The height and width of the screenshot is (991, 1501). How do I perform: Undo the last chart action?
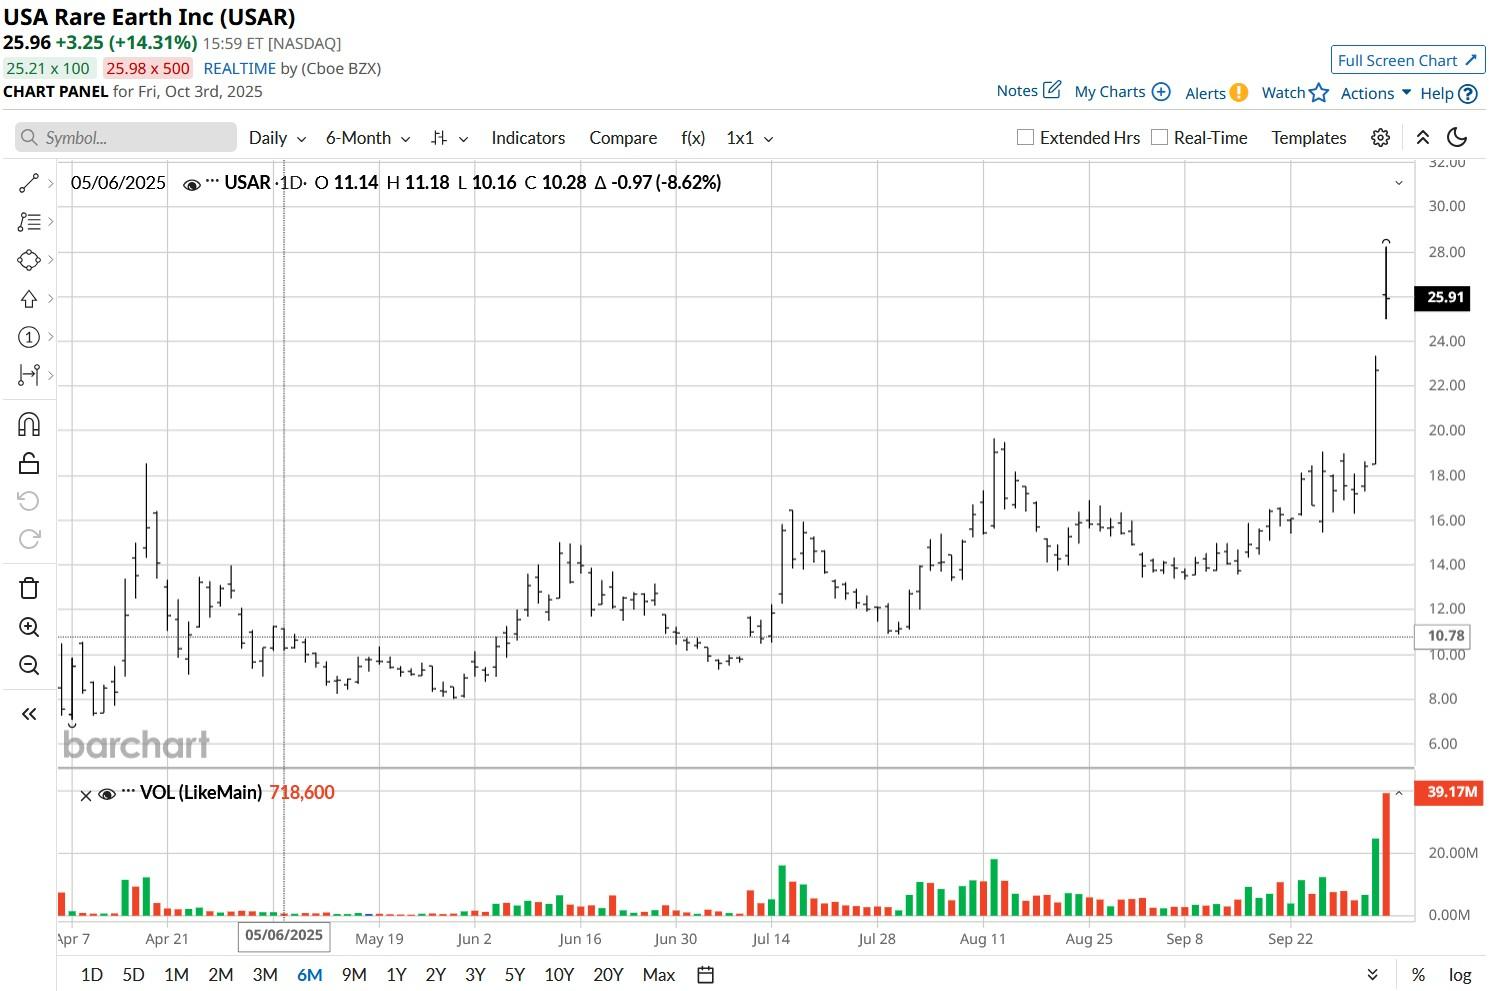pyautogui.click(x=29, y=501)
